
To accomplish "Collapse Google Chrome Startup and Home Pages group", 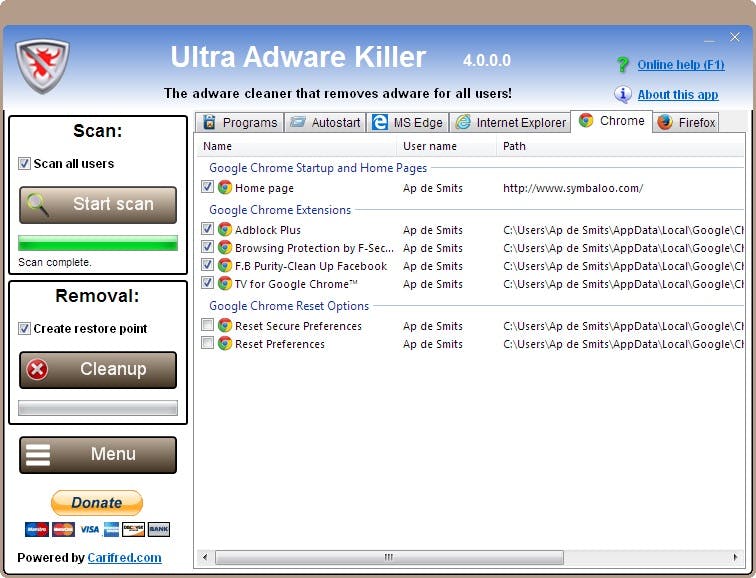I will tap(318, 168).
